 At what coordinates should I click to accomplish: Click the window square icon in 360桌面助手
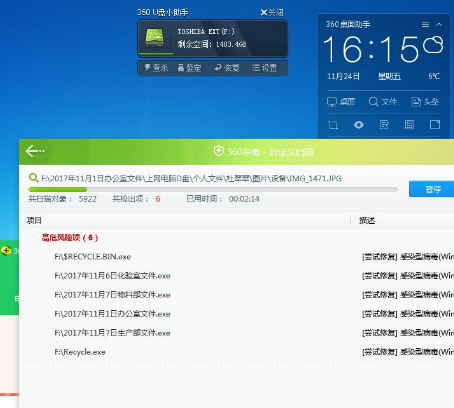point(435,125)
